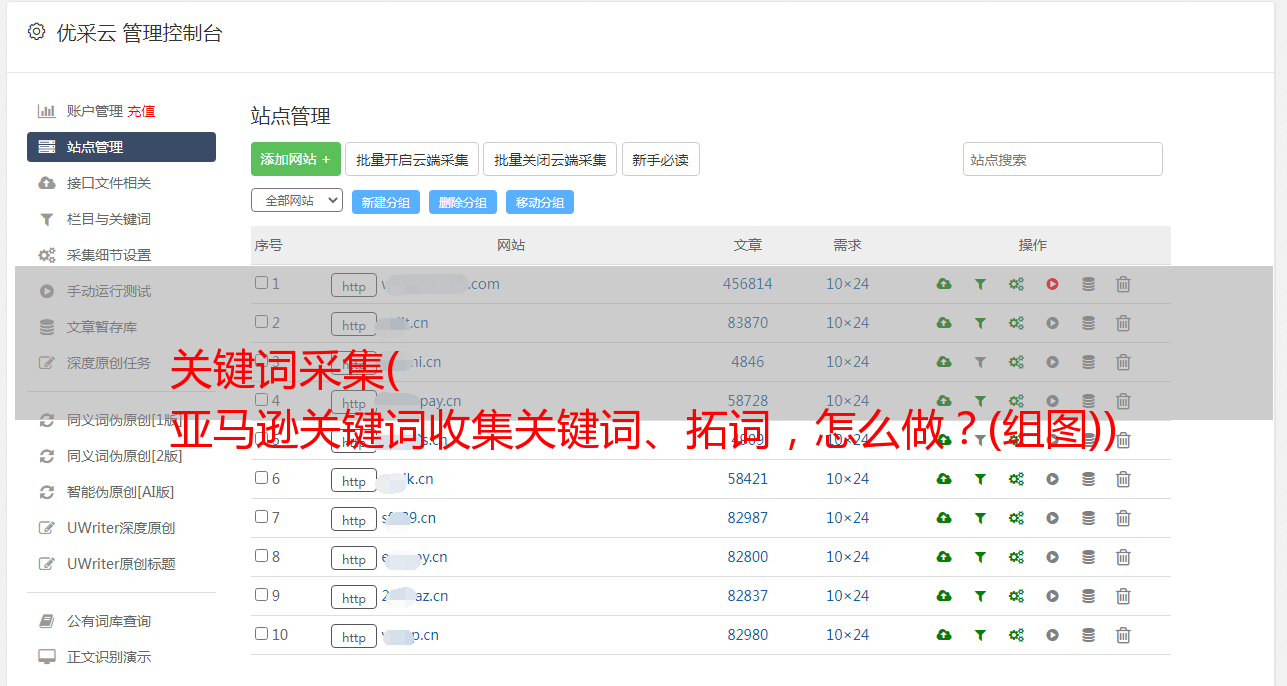Click the 新建分组 button
Image resolution: width=1287 pixels, height=686 pixels.
coord(386,202)
